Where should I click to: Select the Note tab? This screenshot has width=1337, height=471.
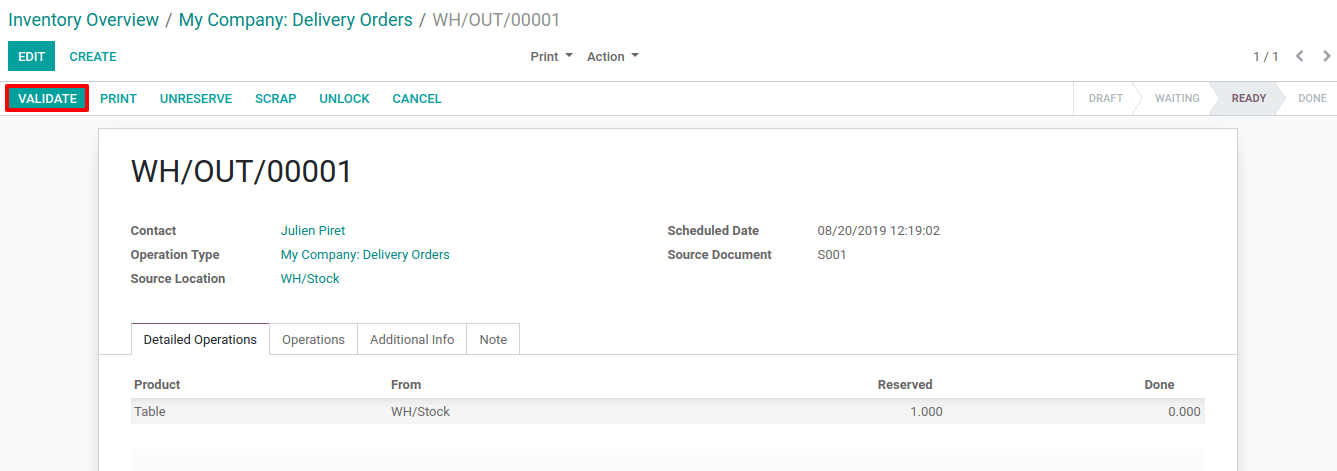coord(493,340)
